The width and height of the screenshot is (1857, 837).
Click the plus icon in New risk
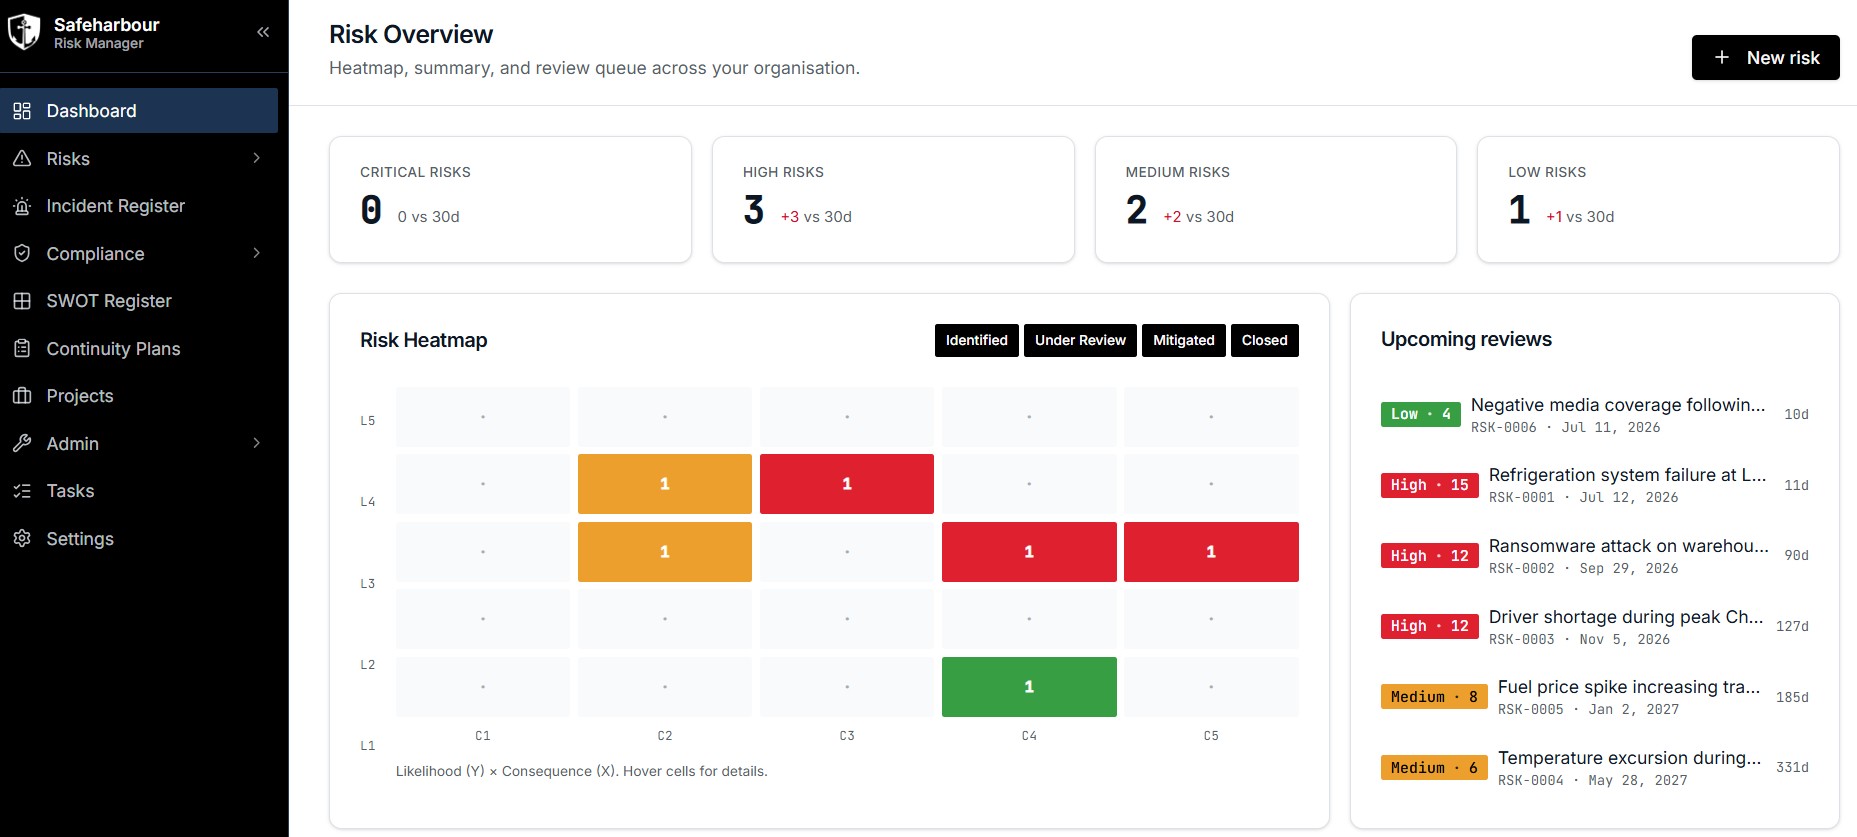click(1722, 58)
